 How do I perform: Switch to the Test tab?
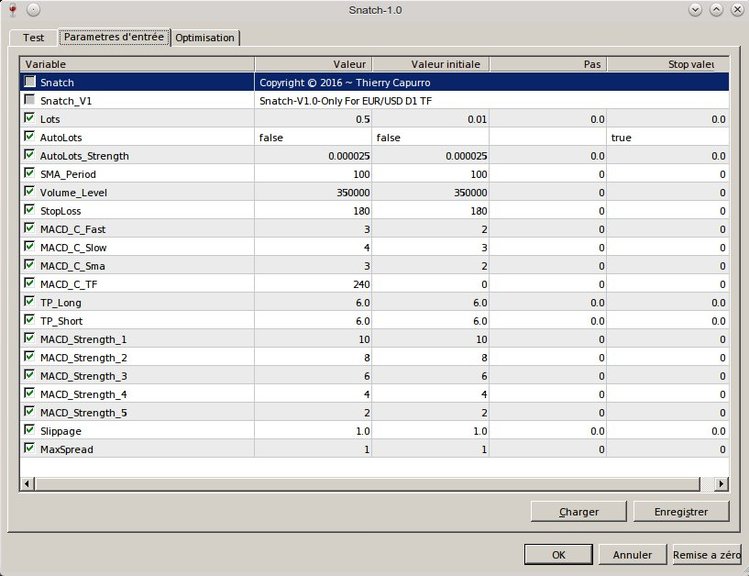[33, 38]
